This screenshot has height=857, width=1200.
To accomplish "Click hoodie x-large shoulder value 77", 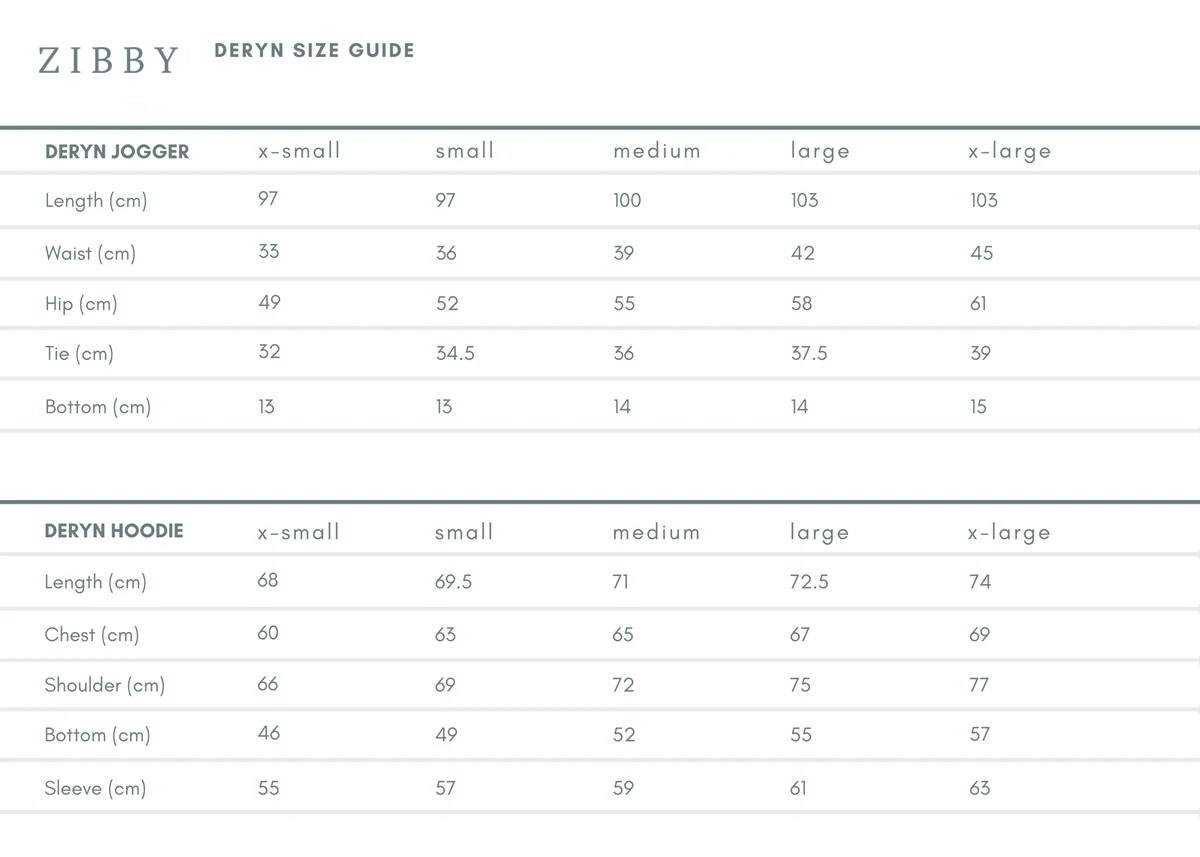I will tap(979, 685).
